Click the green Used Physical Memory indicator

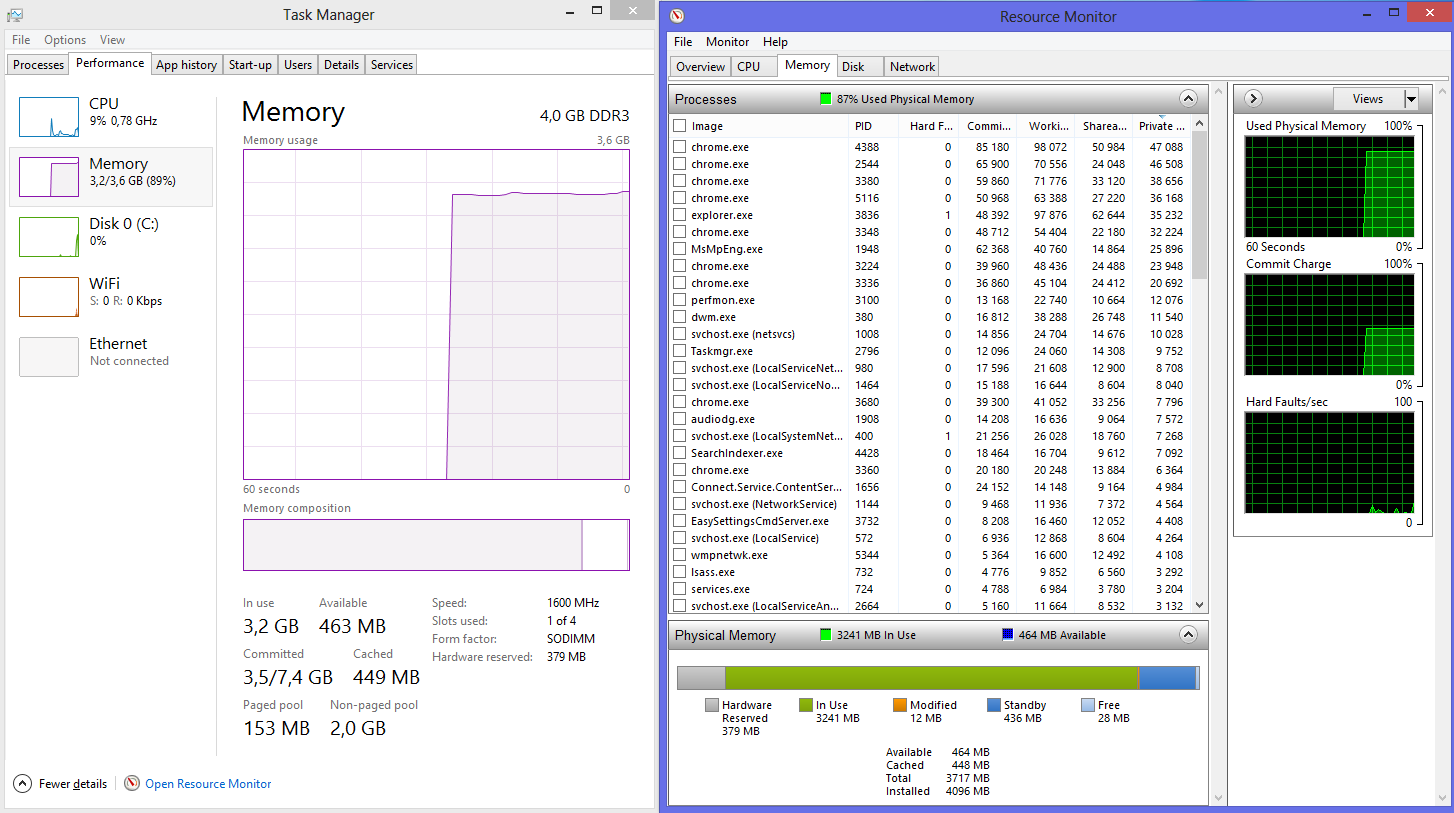(825, 99)
